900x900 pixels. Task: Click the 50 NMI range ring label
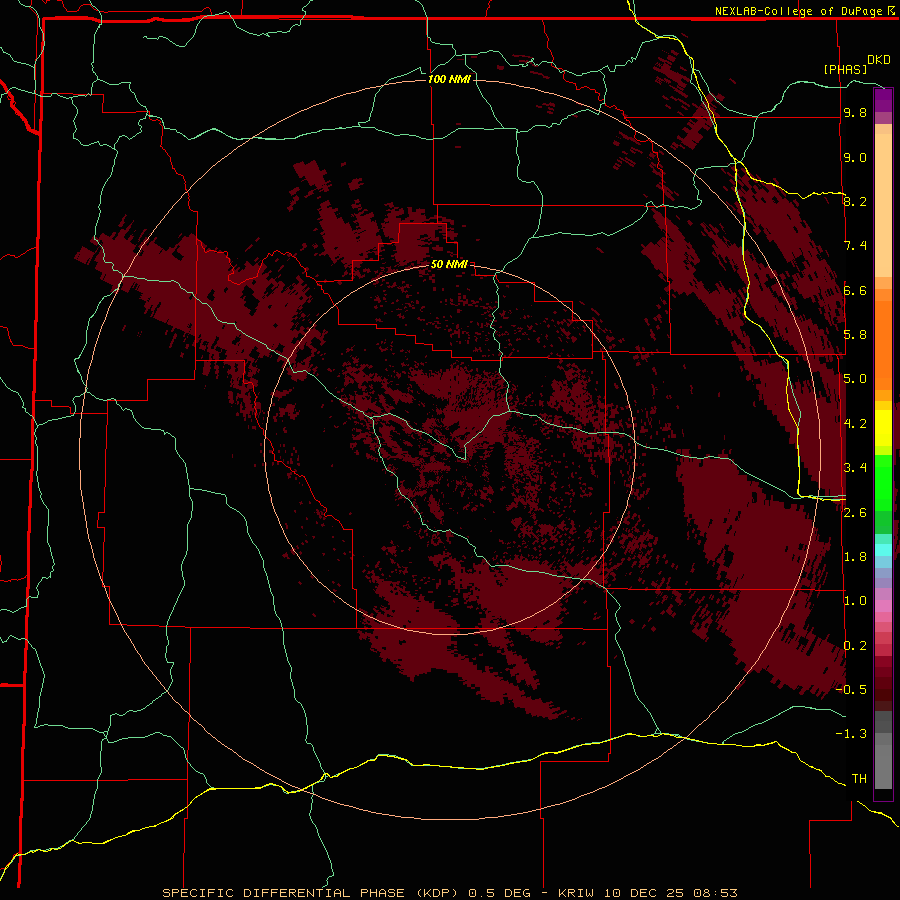point(449,264)
